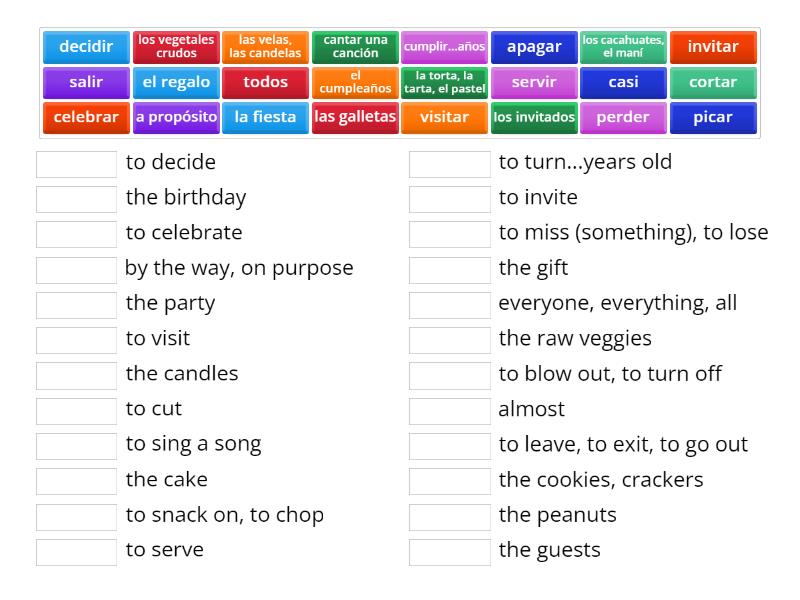800x600 pixels.
Task: Select the blank next to "to invite"
Action: [x=450, y=198]
